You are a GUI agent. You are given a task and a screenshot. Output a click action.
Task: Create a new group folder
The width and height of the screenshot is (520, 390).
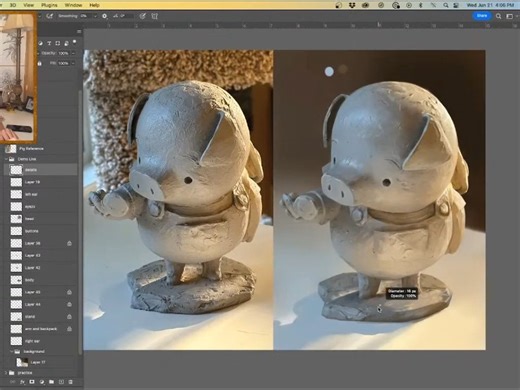coord(51,382)
